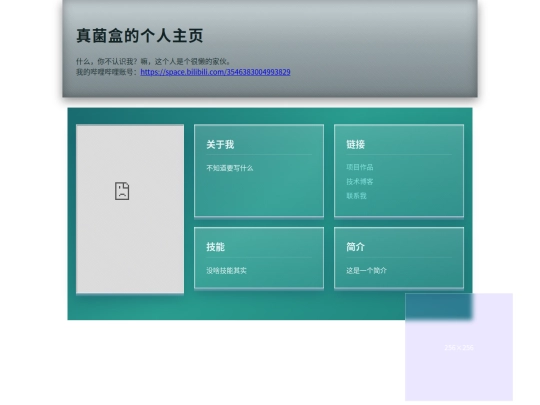This screenshot has height=405, width=540.
Task: Open the 技术博客 link
Action: coord(360,181)
